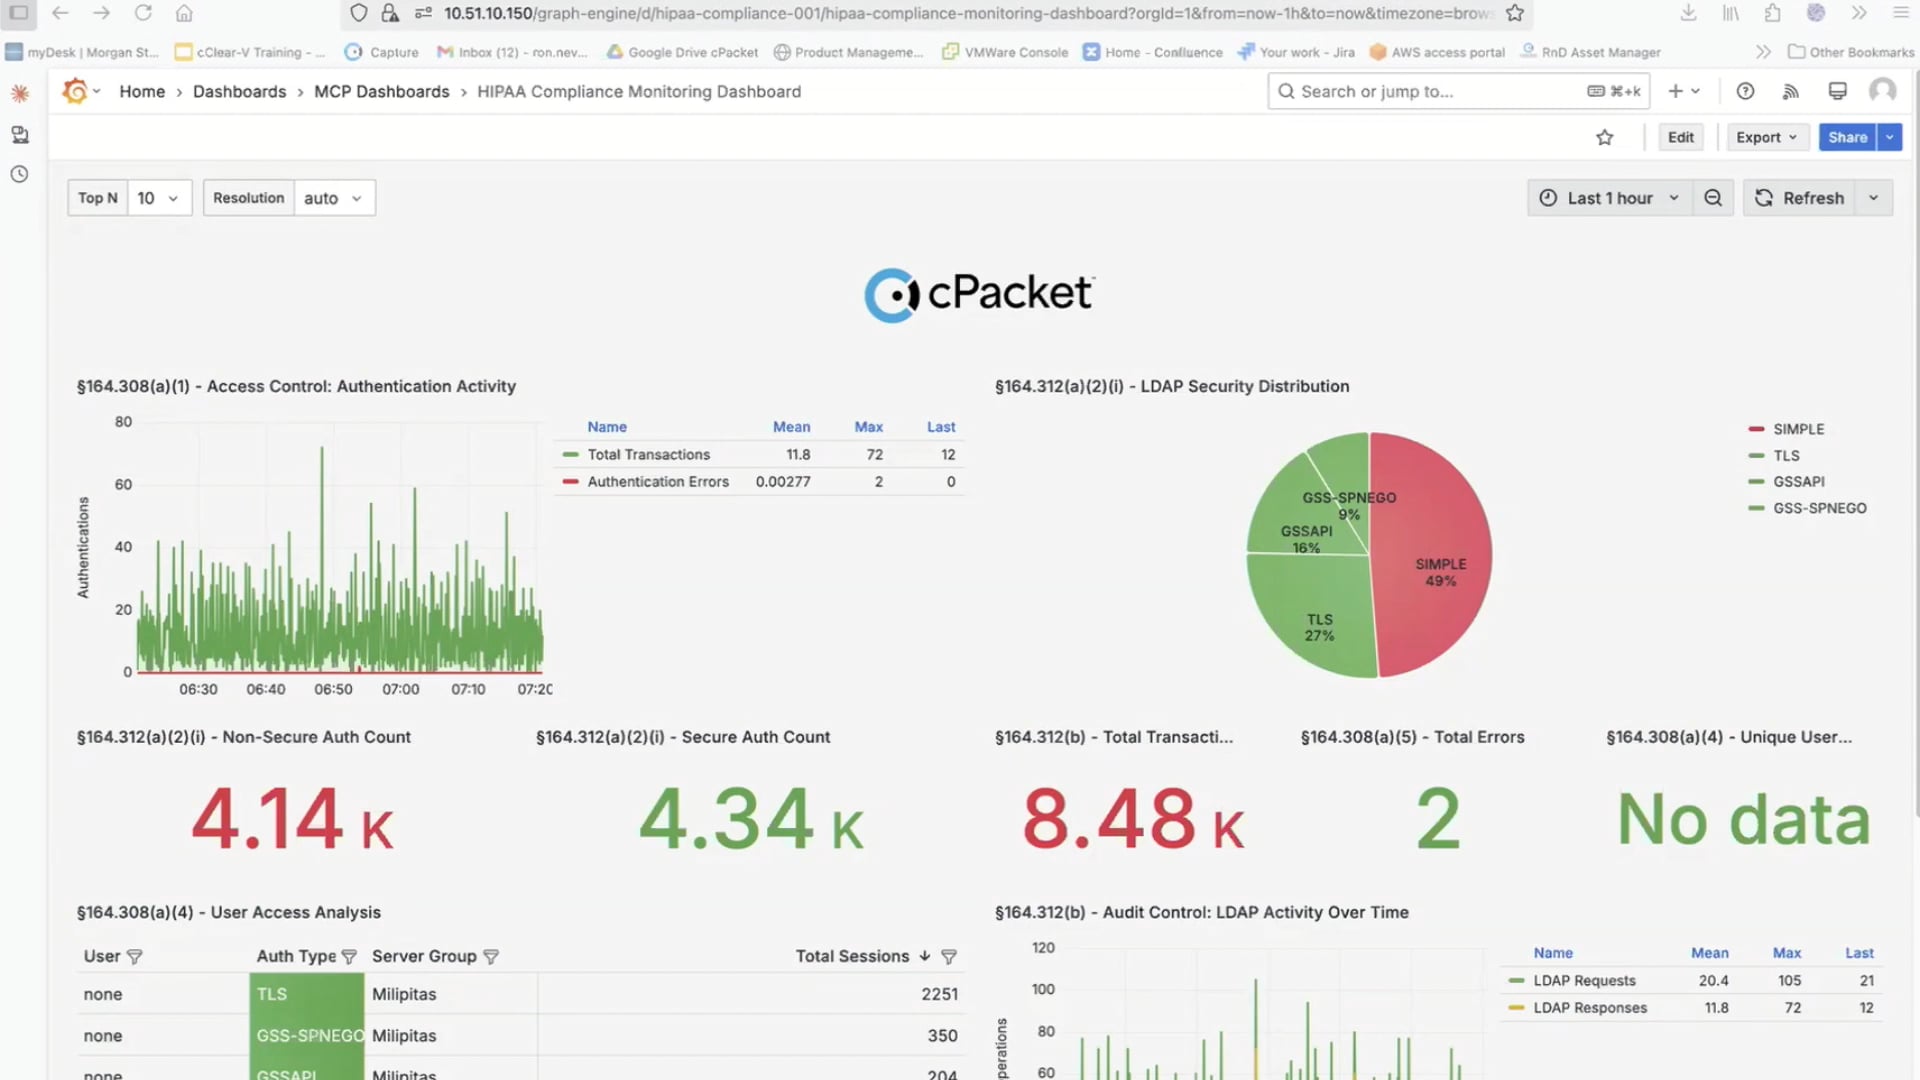
Task: Open the filter icon on the User column
Action: (x=136, y=956)
